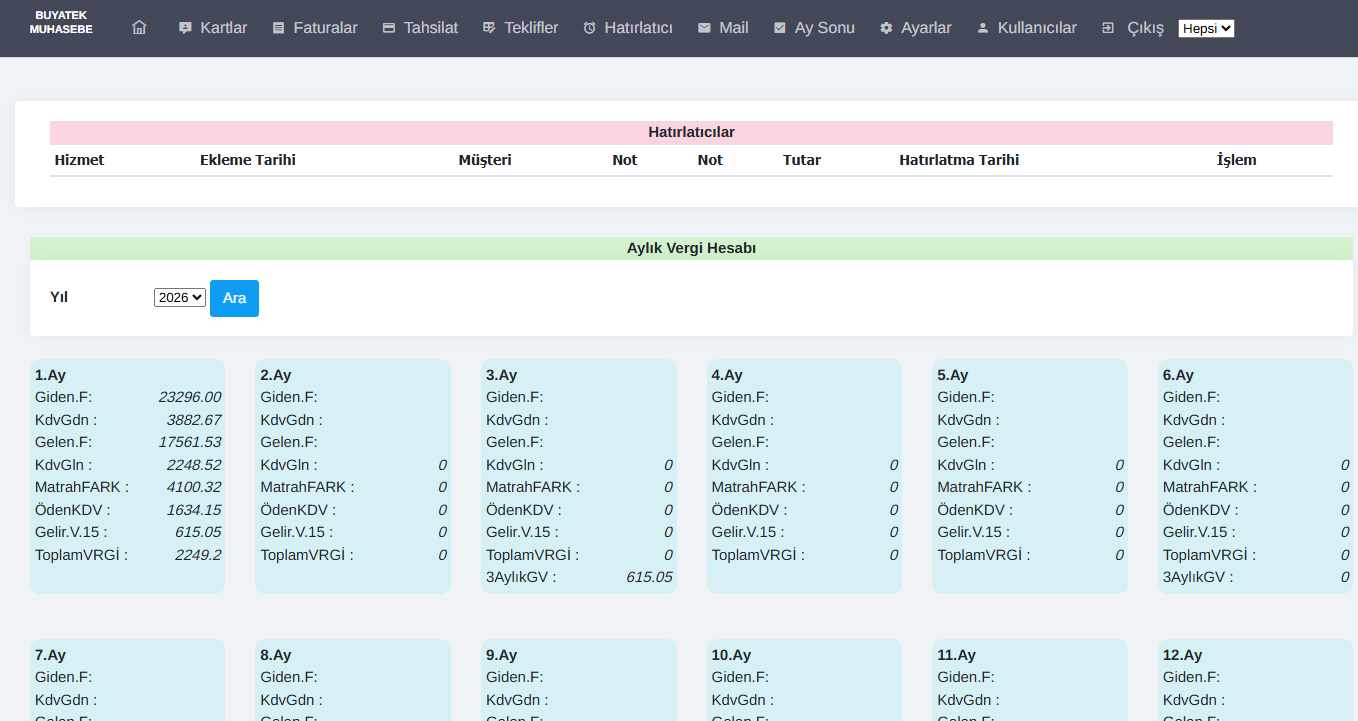1358x721 pixels.
Task: Click the Teklifler offers icon
Action: [489, 28]
